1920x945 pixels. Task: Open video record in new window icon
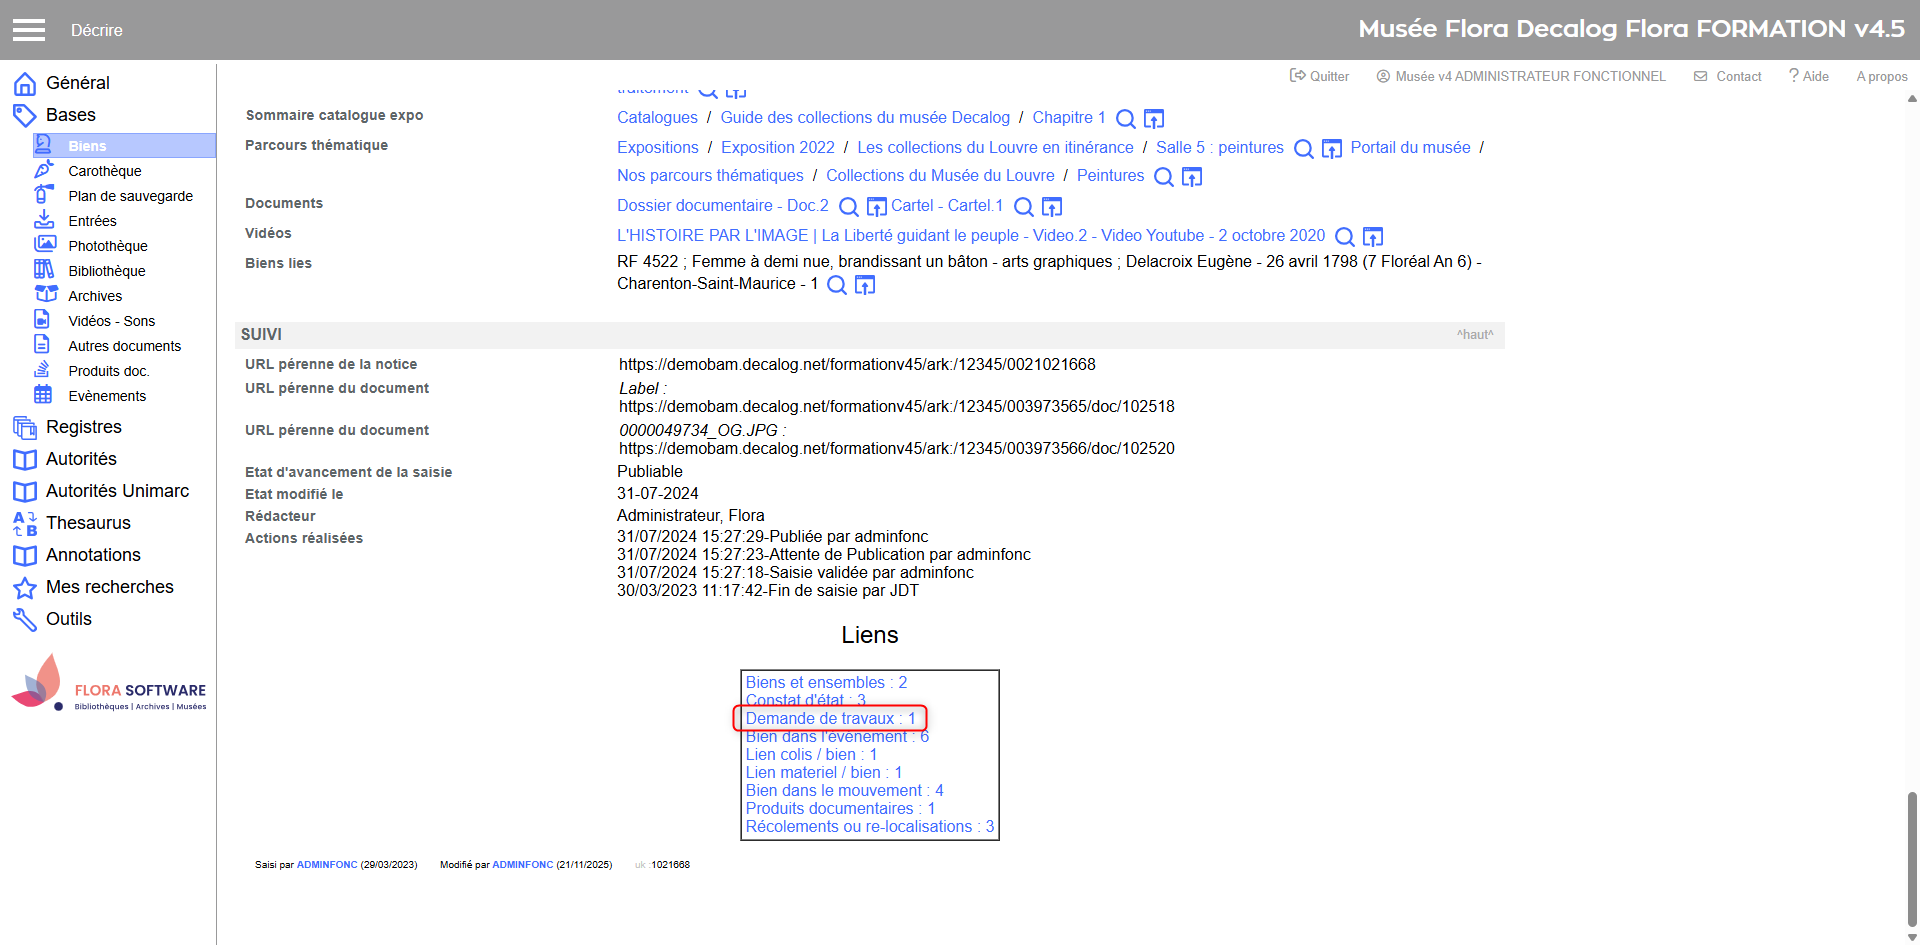click(1373, 237)
